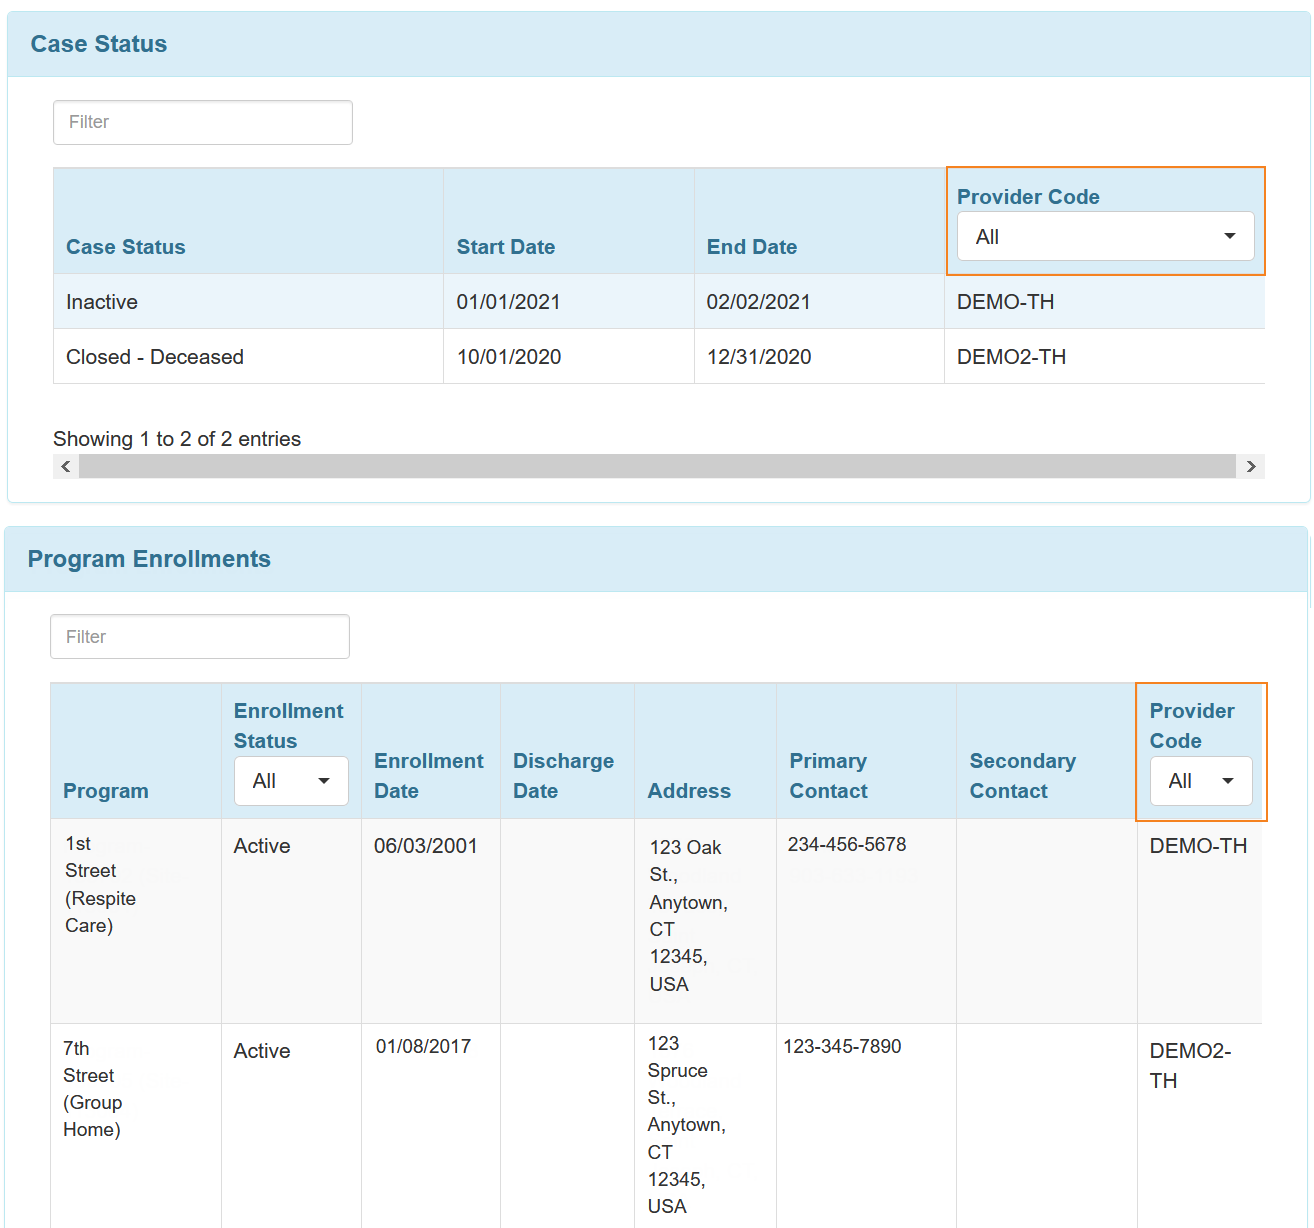
Task: Sort by the Case Status column header
Action: (126, 247)
